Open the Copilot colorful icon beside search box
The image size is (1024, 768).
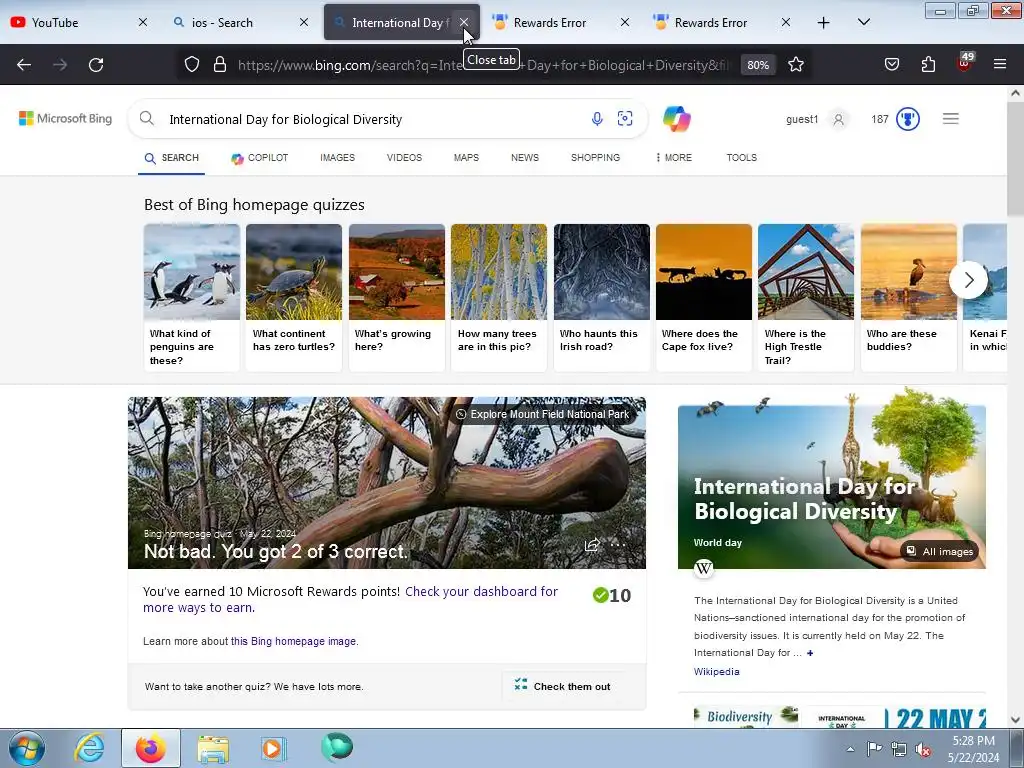pos(677,119)
